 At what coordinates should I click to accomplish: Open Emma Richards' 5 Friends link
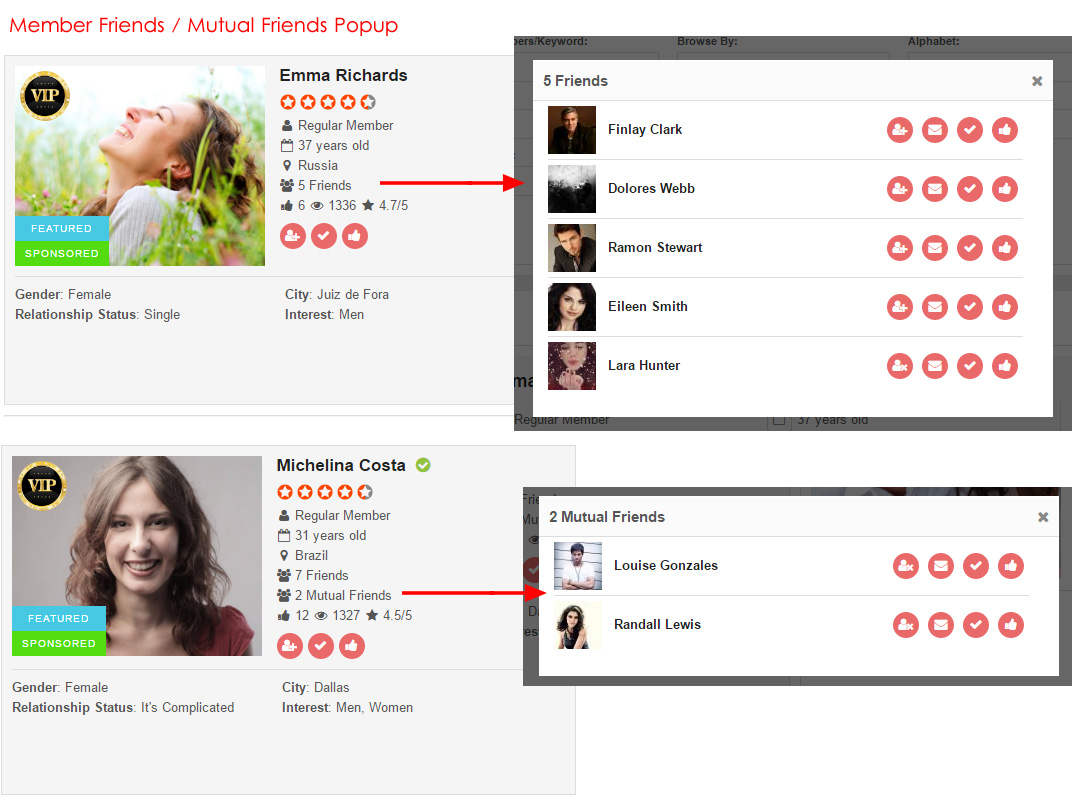[x=324, y=185]
